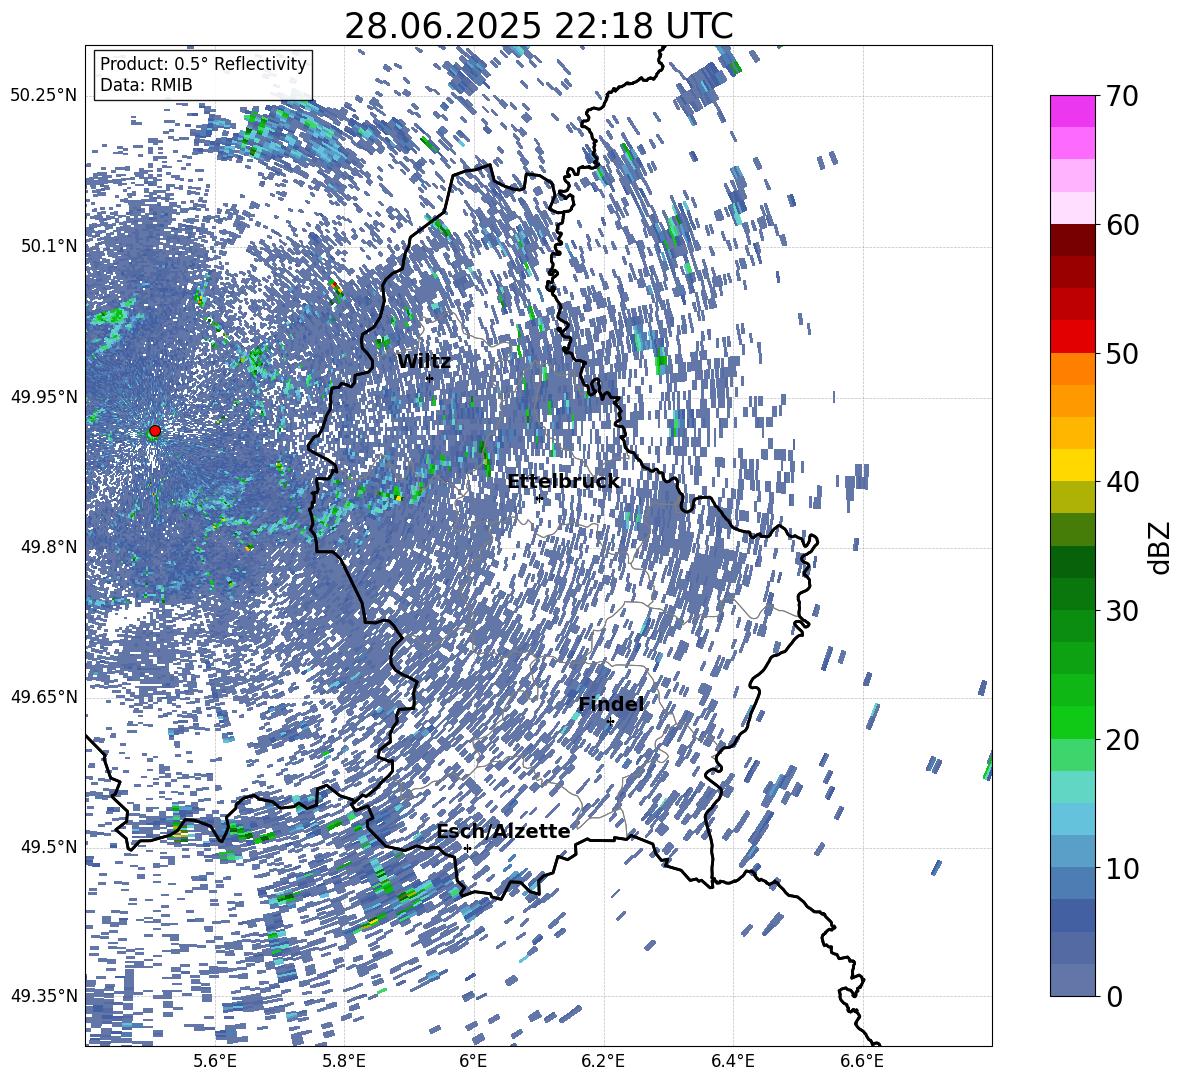Click the 5.6°E longitude label
This screenshot has width=1184, height=1081.
pos(214,1061)
